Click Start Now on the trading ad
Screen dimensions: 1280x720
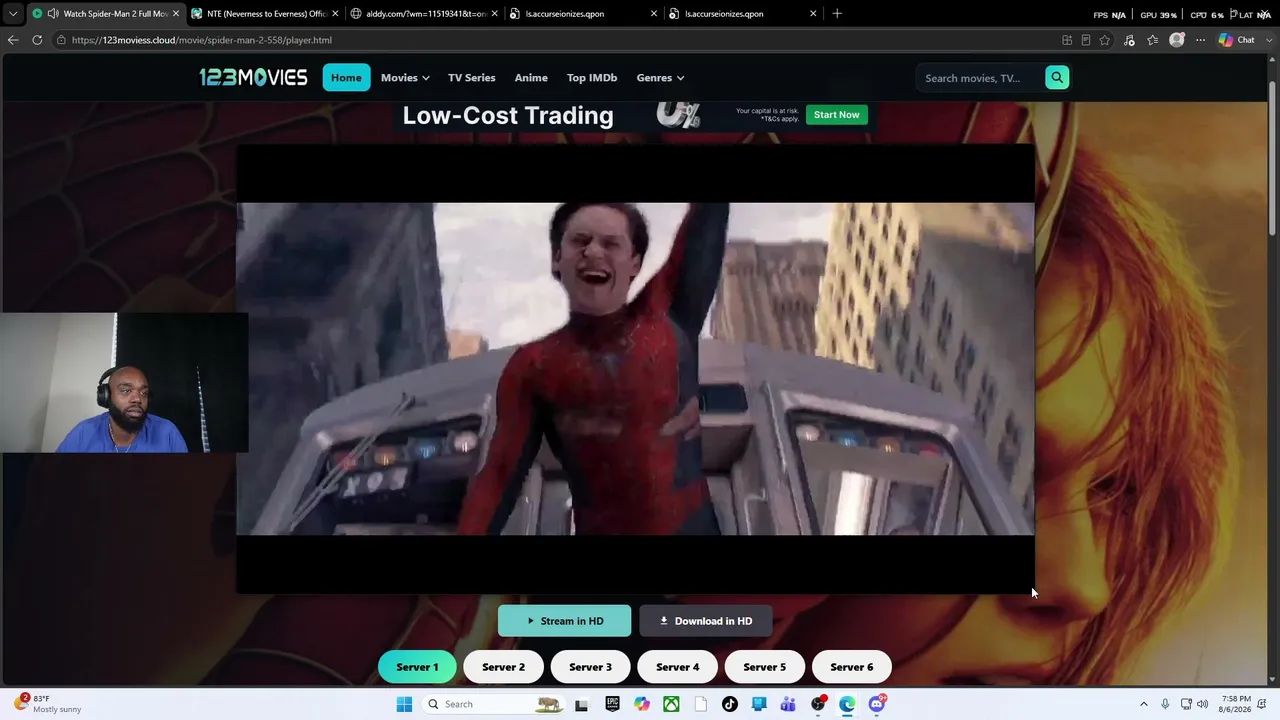(837, 115)
